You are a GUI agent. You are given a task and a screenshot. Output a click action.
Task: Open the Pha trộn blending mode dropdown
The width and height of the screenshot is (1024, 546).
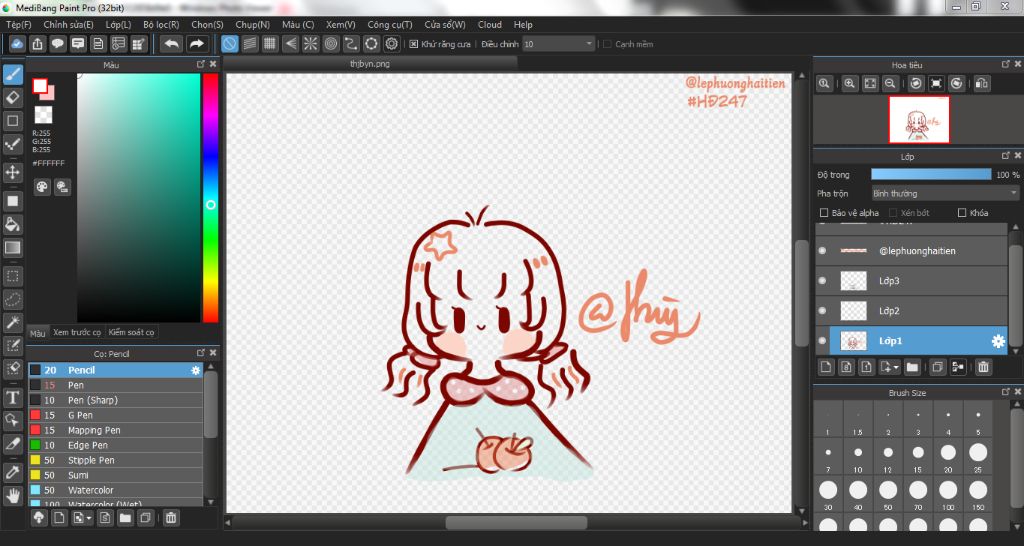[x=945, y=194]
